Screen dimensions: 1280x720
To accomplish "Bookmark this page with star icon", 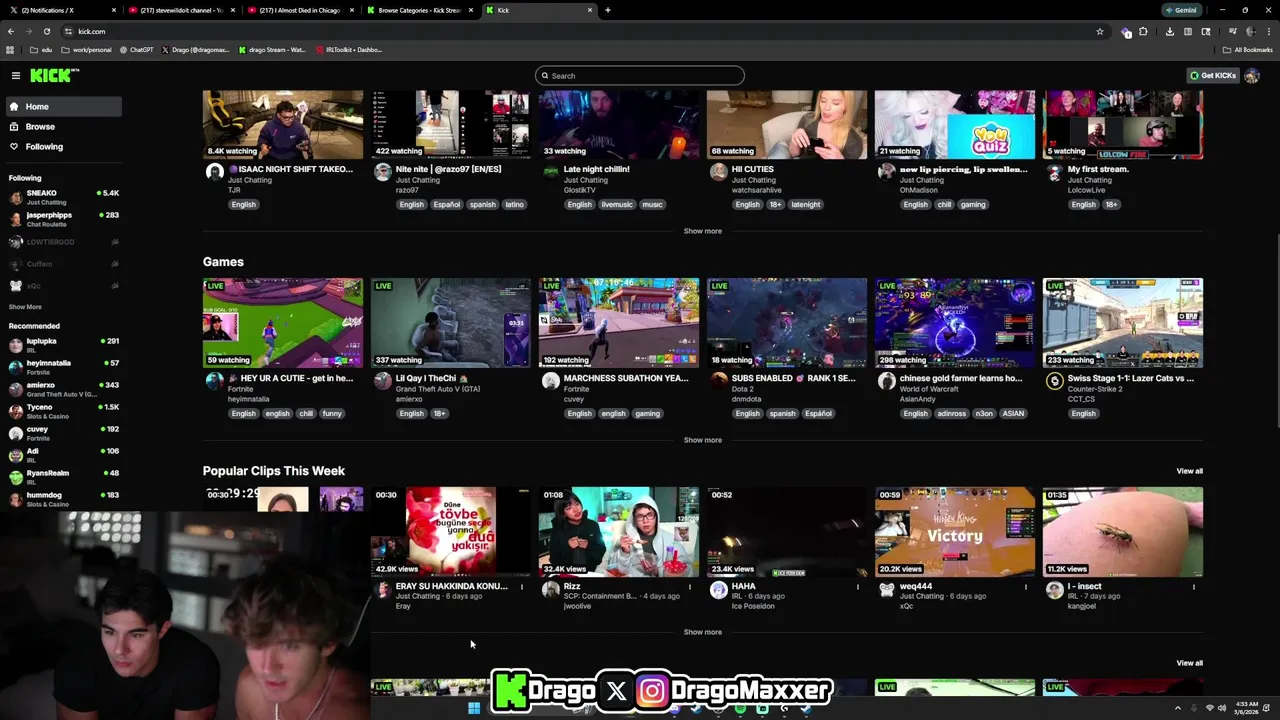I will (x=1100, y=31).
